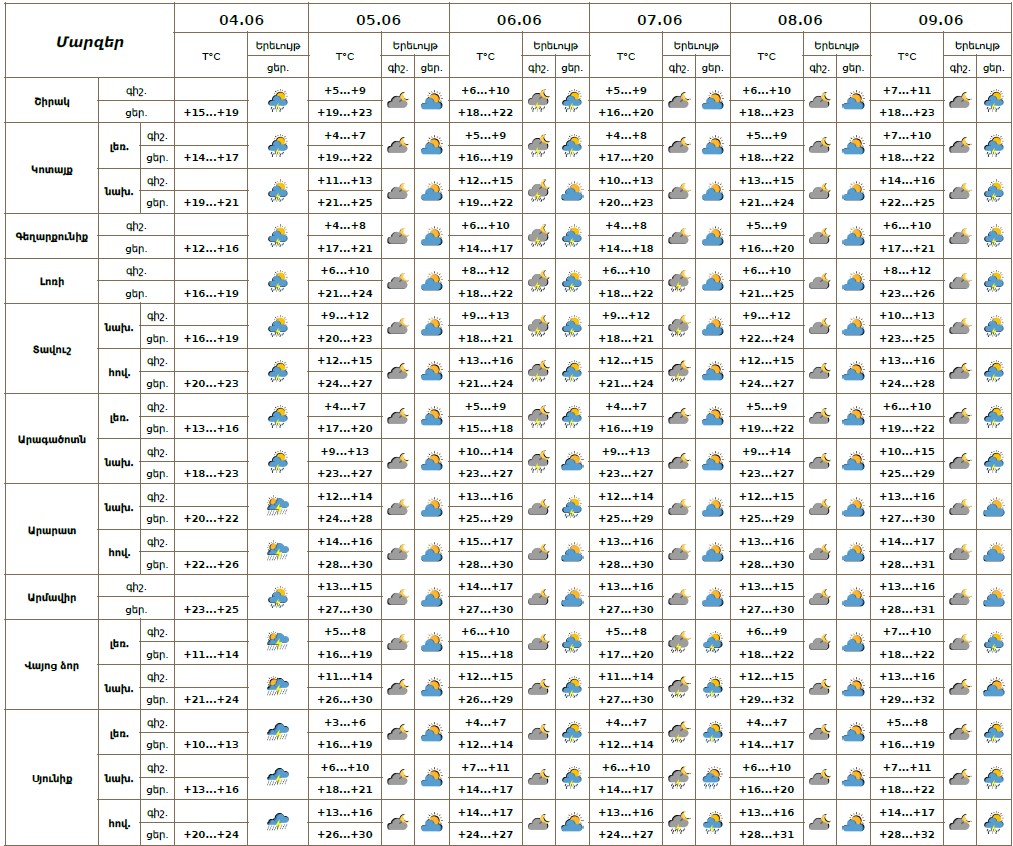
Task: Select Արագածոտն mountain daytime icon for 05.06
Action: pyautogui.click(x=432, y=417)
